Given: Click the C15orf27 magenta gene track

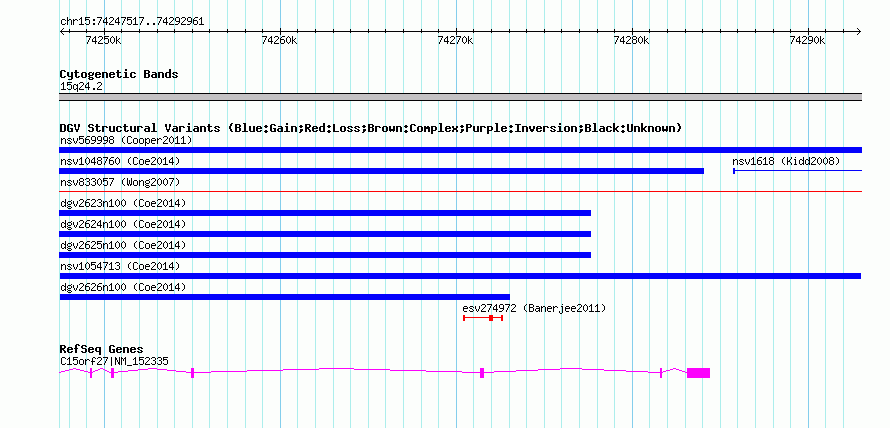Looking at the screenshot, I should click(385, 372).
